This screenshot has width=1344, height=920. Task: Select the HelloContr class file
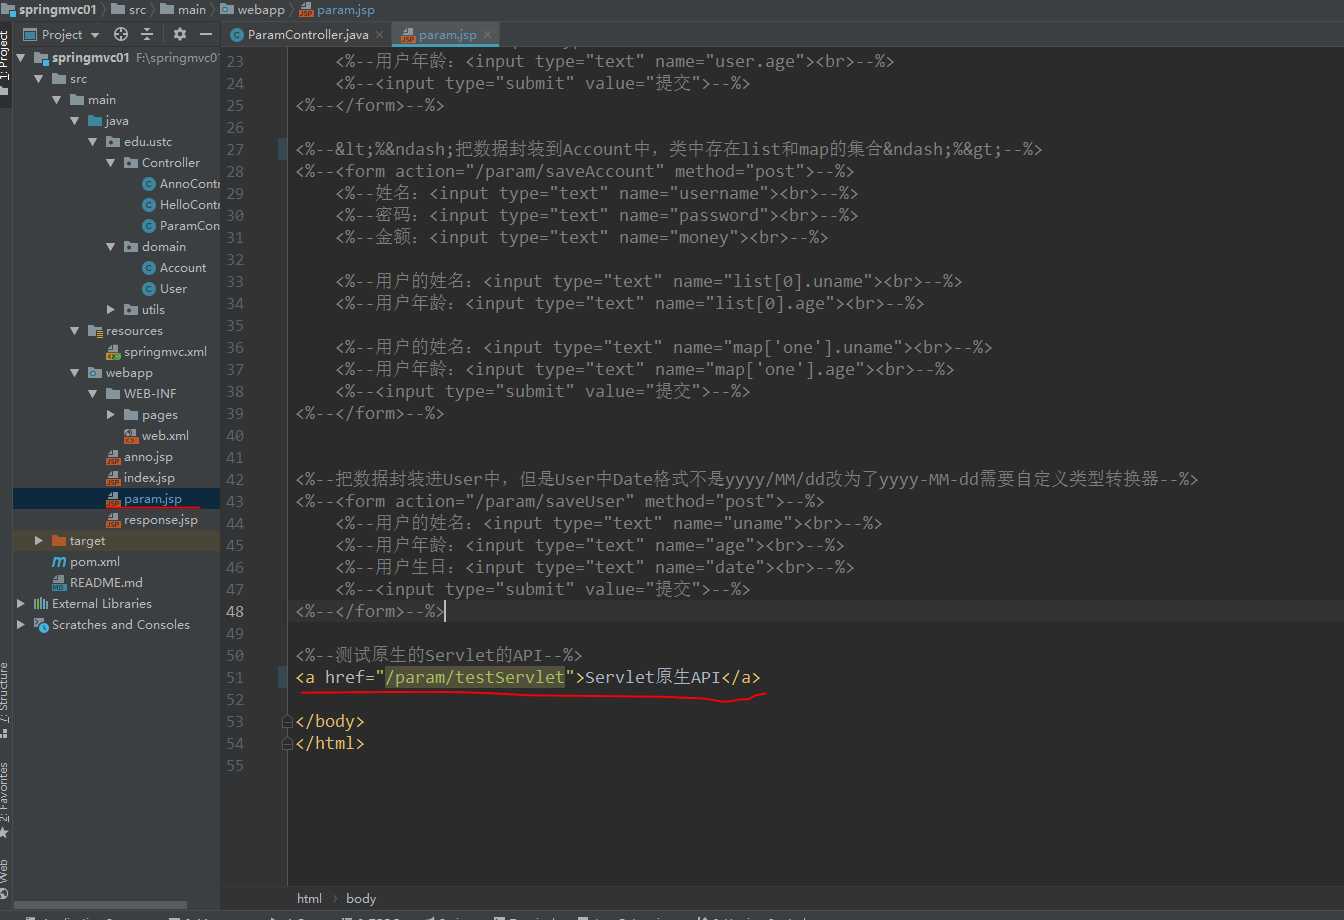click(180, 204)
